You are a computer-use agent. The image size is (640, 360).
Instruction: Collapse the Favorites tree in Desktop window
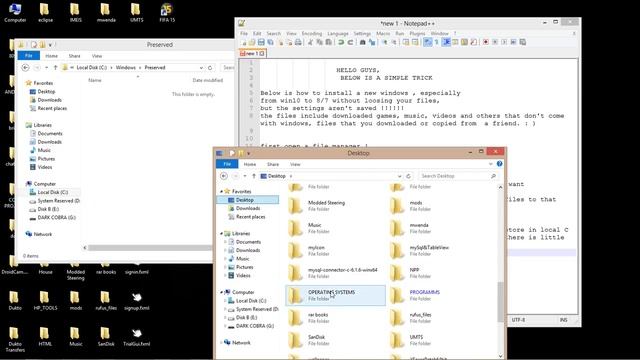pos(222,191)
